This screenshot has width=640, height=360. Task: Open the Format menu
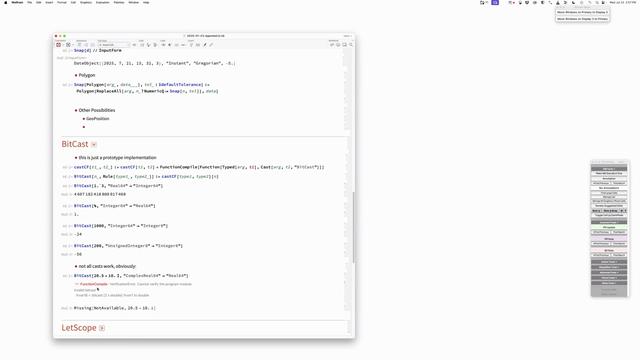[x=62, y=2]
